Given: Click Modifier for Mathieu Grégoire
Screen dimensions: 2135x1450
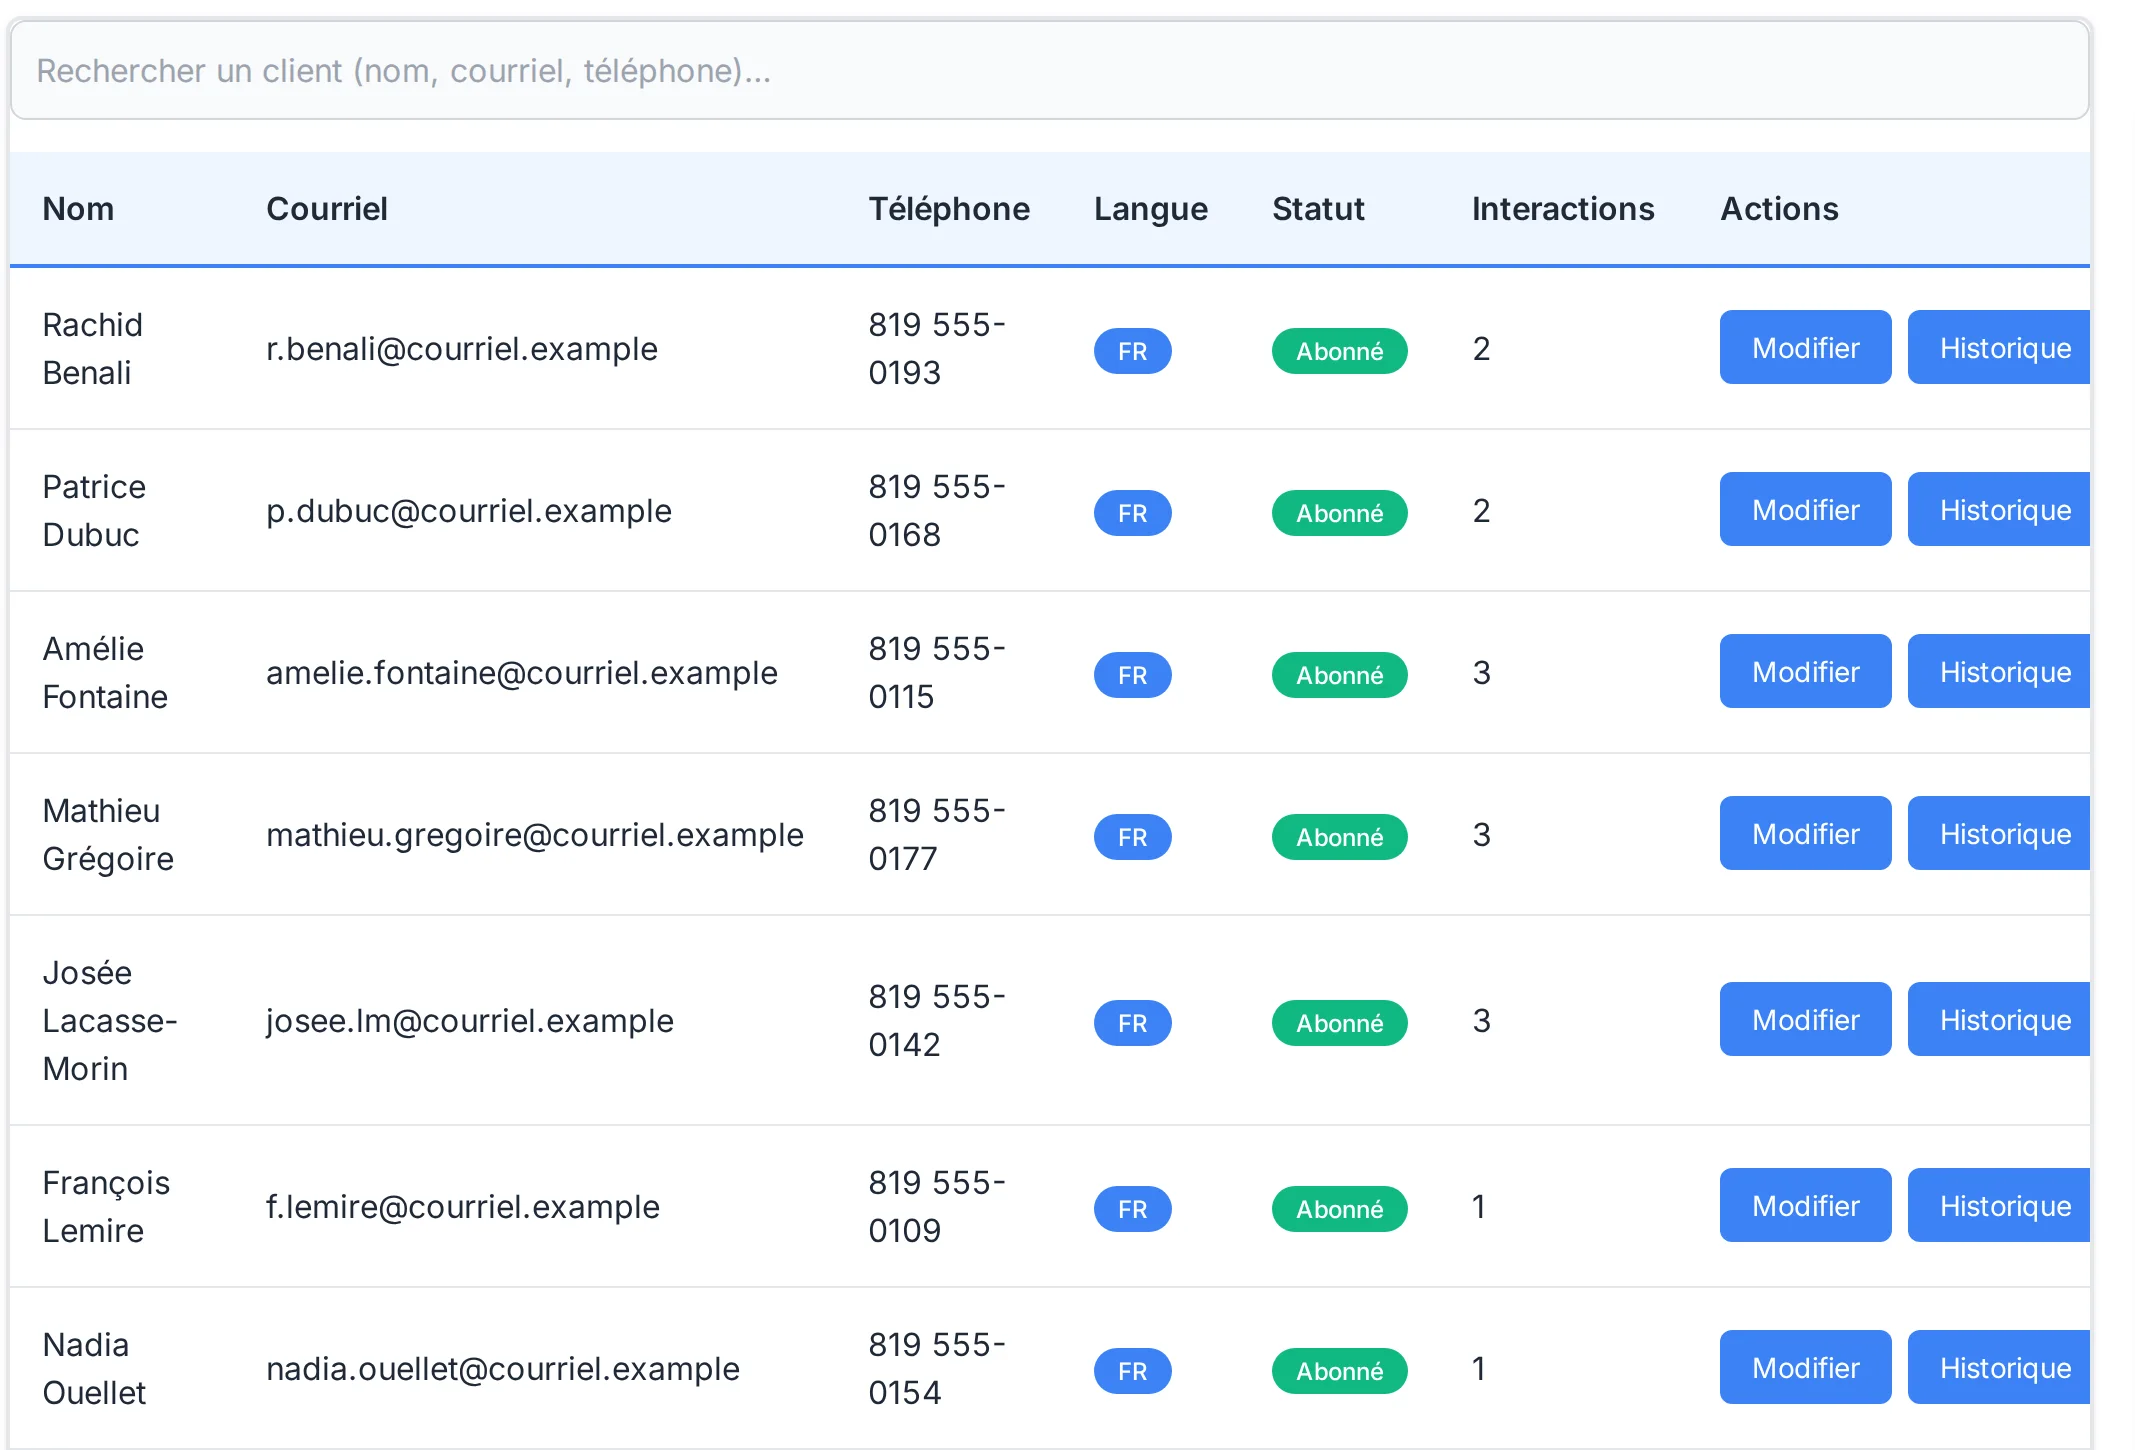Looking at the screenshot, I should pyautogui.click(x=1805, y=834).
